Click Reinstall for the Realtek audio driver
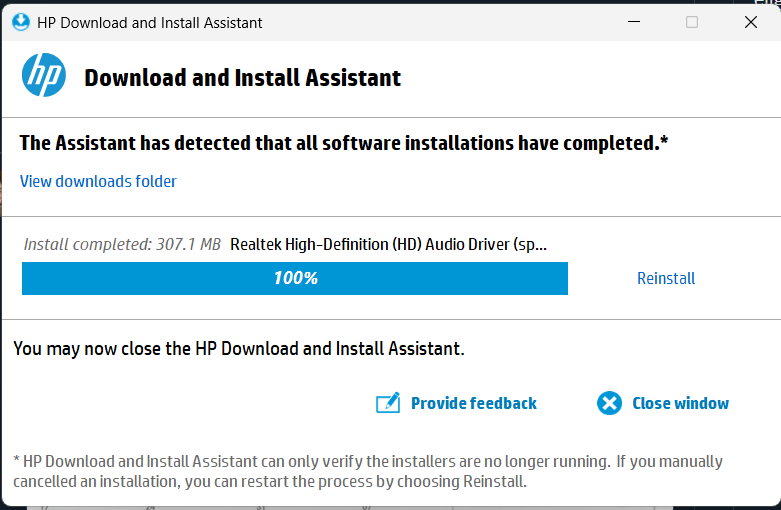 (666, 278)
